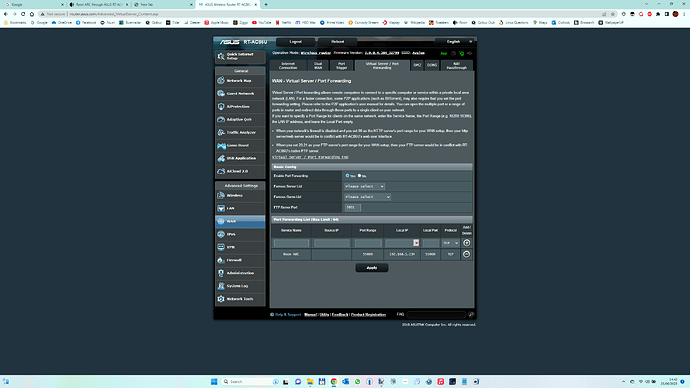Expand the Famous Game List dropdown
This screenshot has width=690, height=388.
point(367,197)
